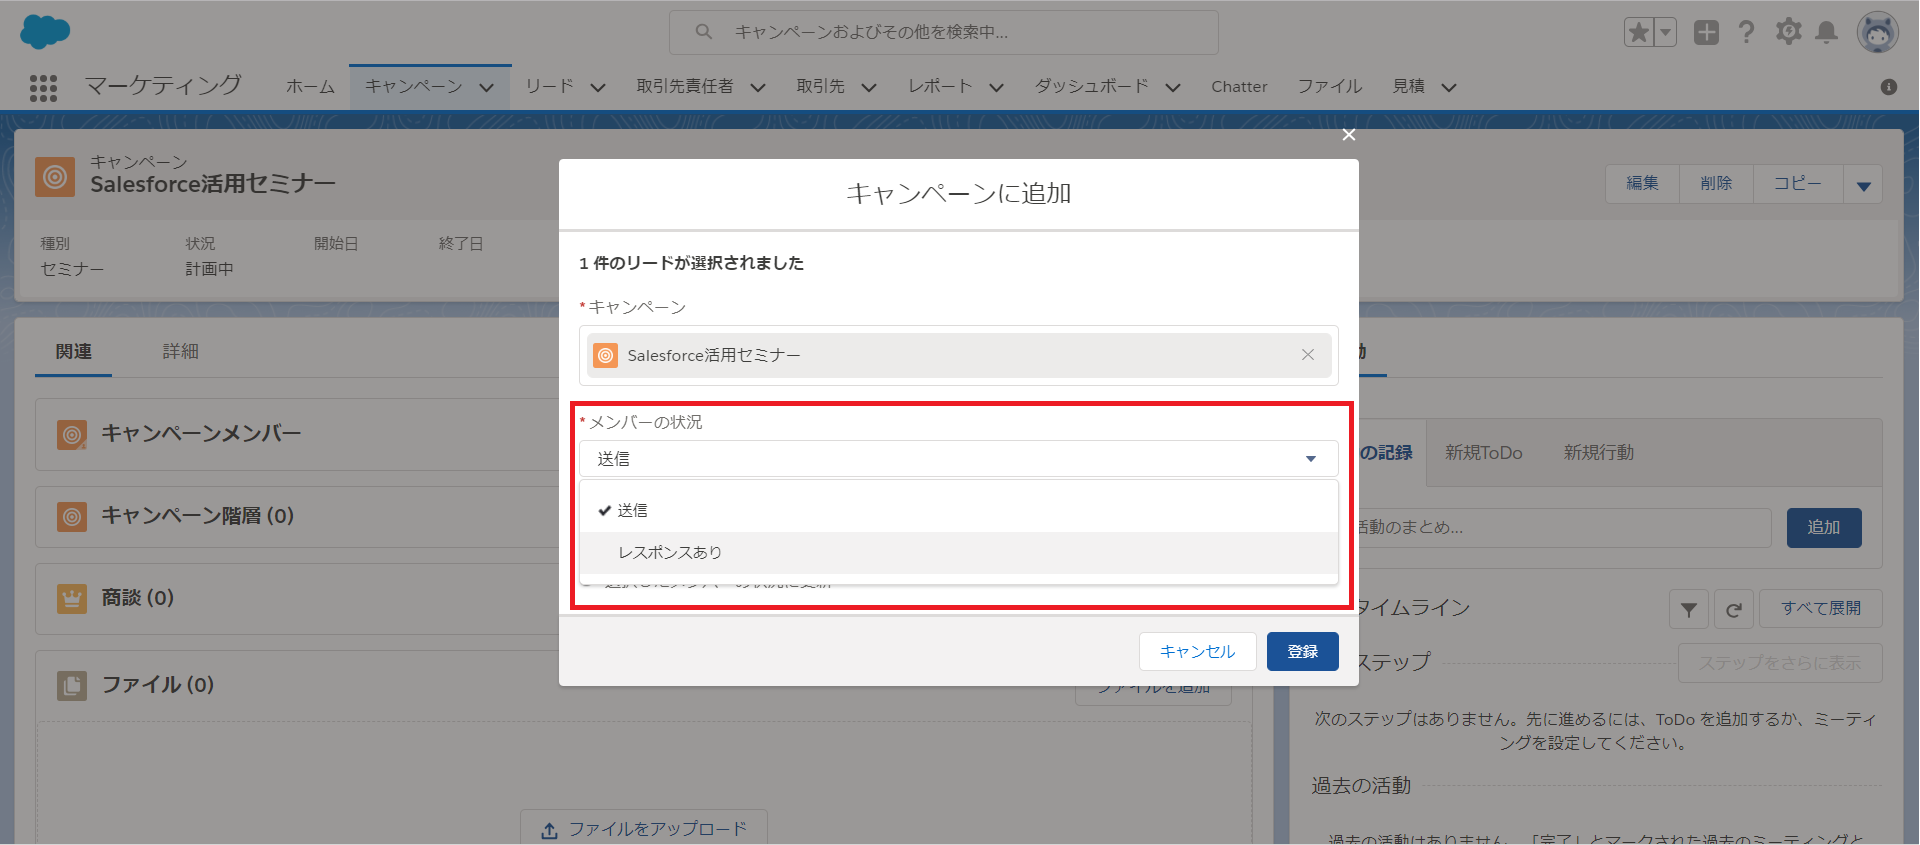Click the search box for campaigns
The height and width of the screenshot is (845, 1920).
point(943,32)
